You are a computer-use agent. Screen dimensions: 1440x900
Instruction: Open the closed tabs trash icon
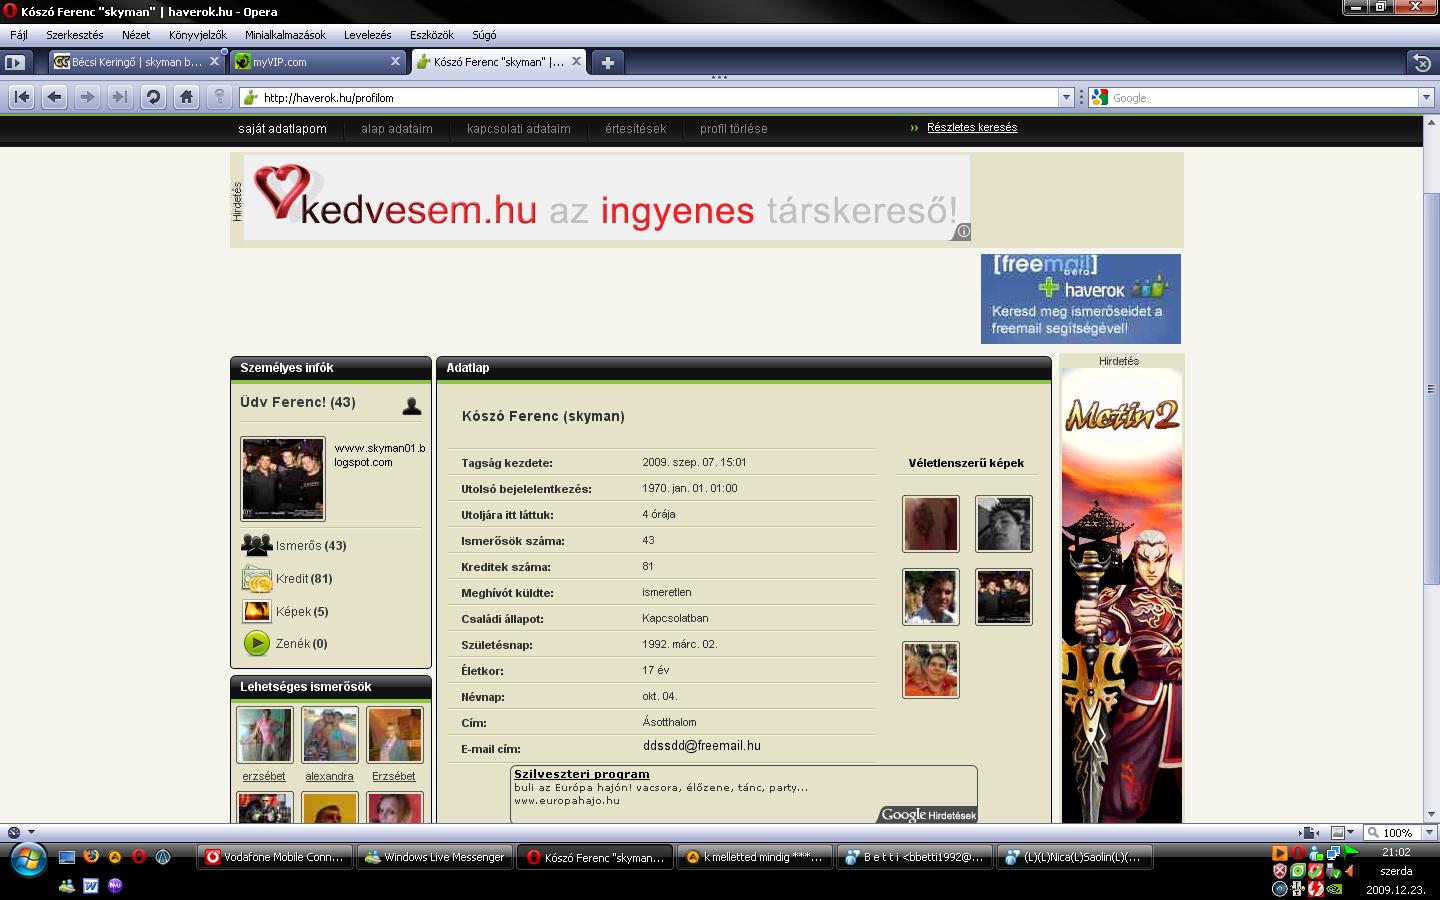coord(1421,63)
